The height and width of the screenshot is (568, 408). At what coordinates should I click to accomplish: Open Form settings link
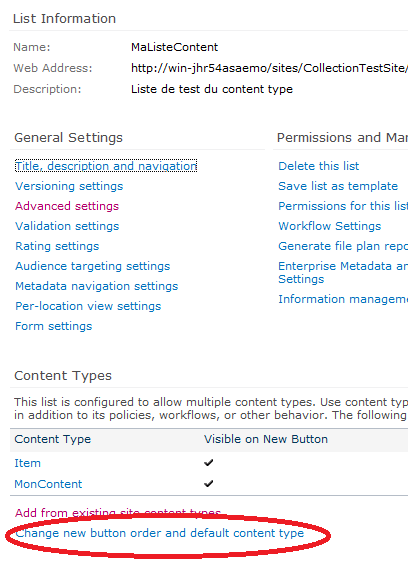click(53, 326)
